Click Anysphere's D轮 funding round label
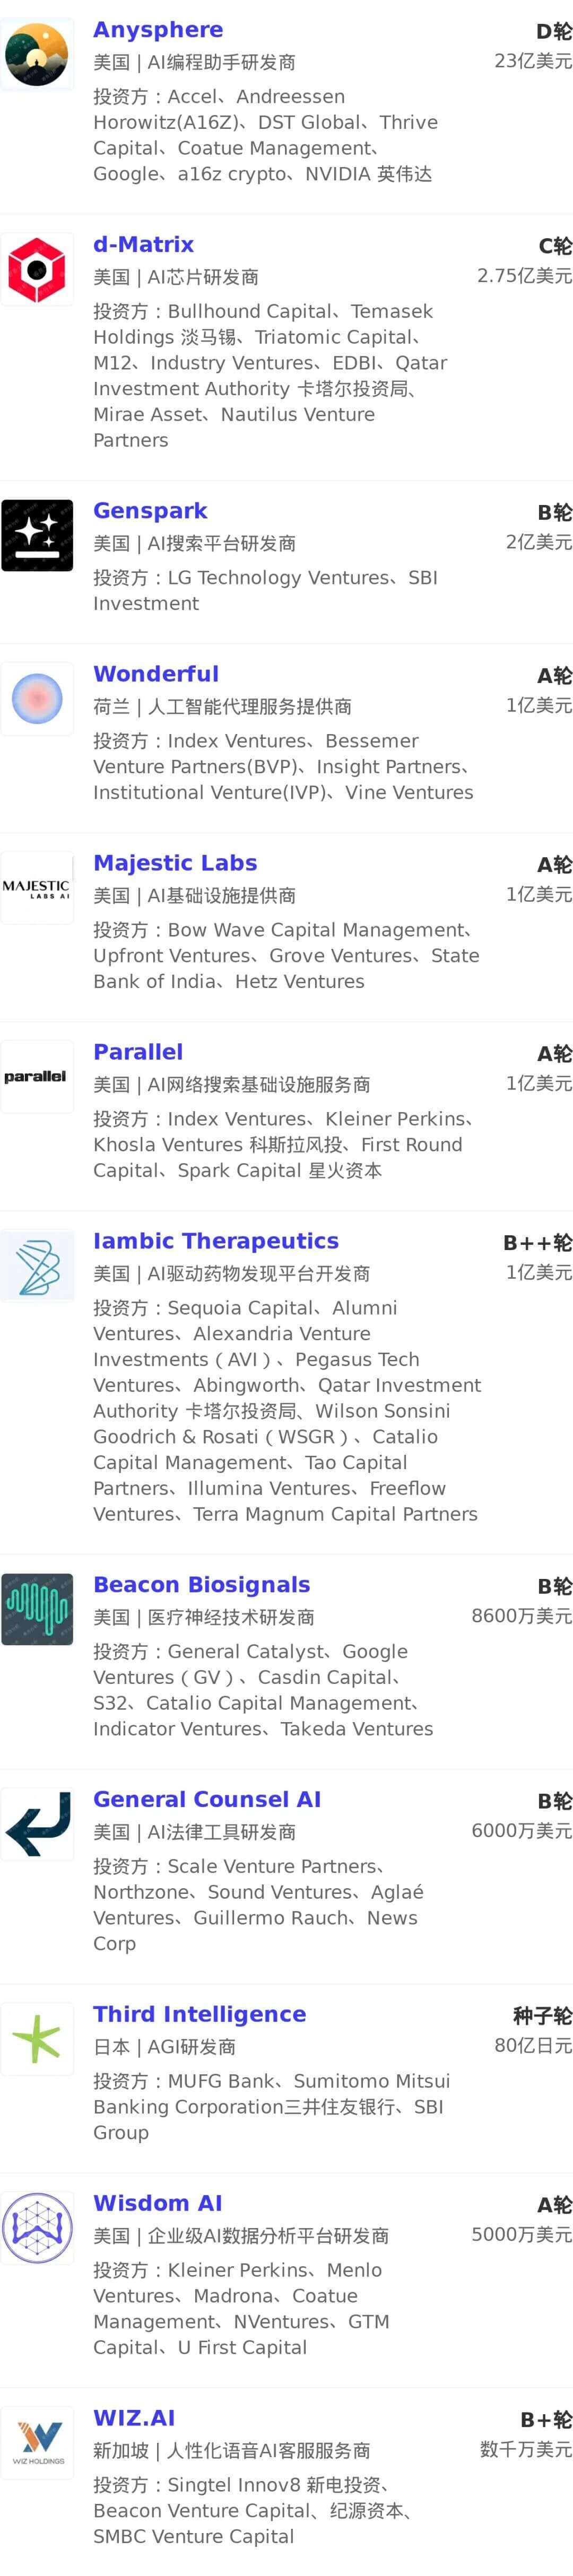 (x=554, y=32)
